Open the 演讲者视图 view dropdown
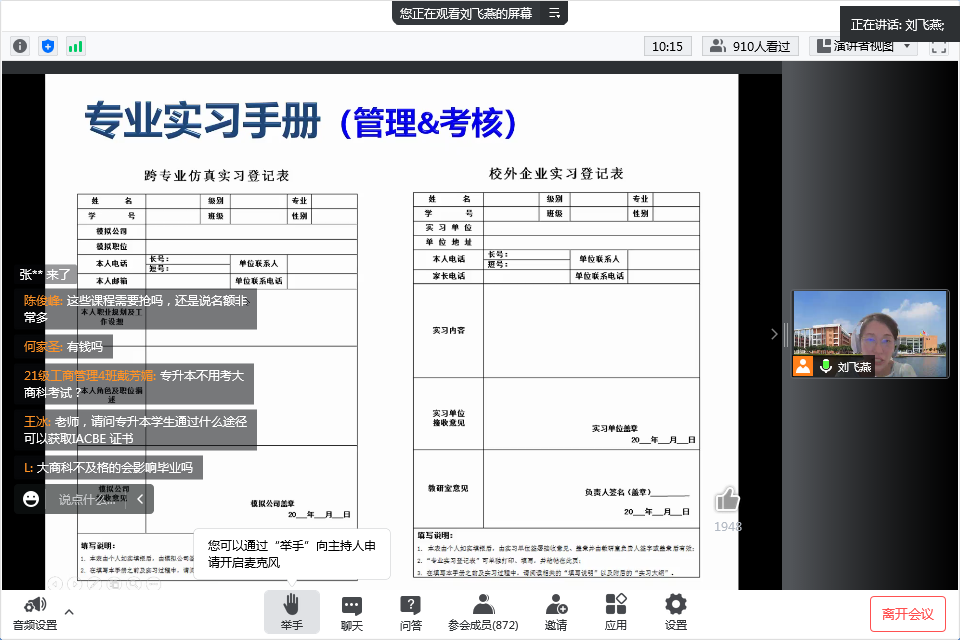The width and height of the screenshot is (960, 640). click(x=863, y=46)
